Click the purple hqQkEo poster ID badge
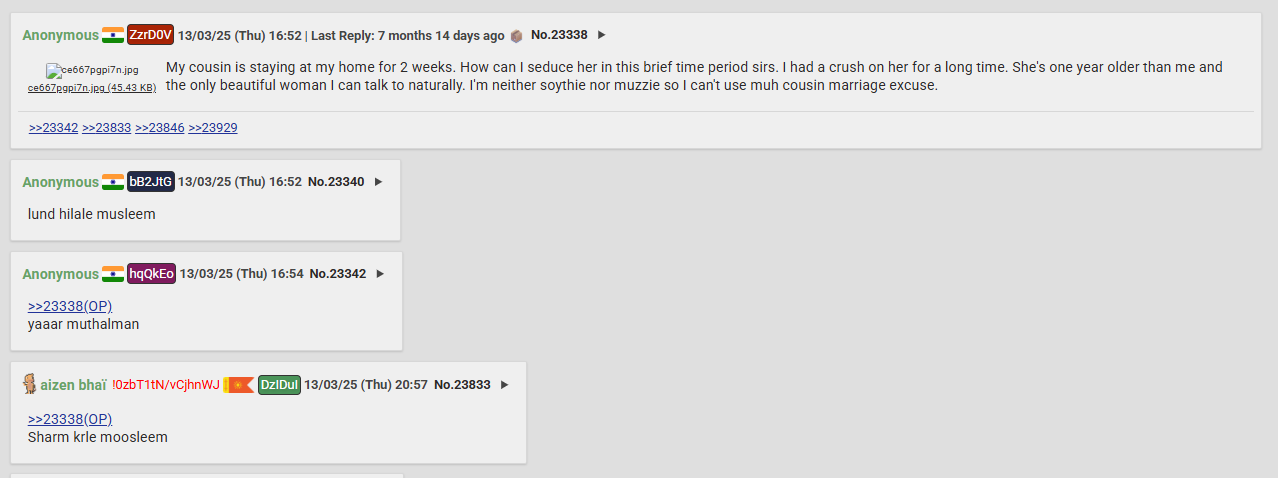This screenshot has width=1278, height=478. pos(151,274)
